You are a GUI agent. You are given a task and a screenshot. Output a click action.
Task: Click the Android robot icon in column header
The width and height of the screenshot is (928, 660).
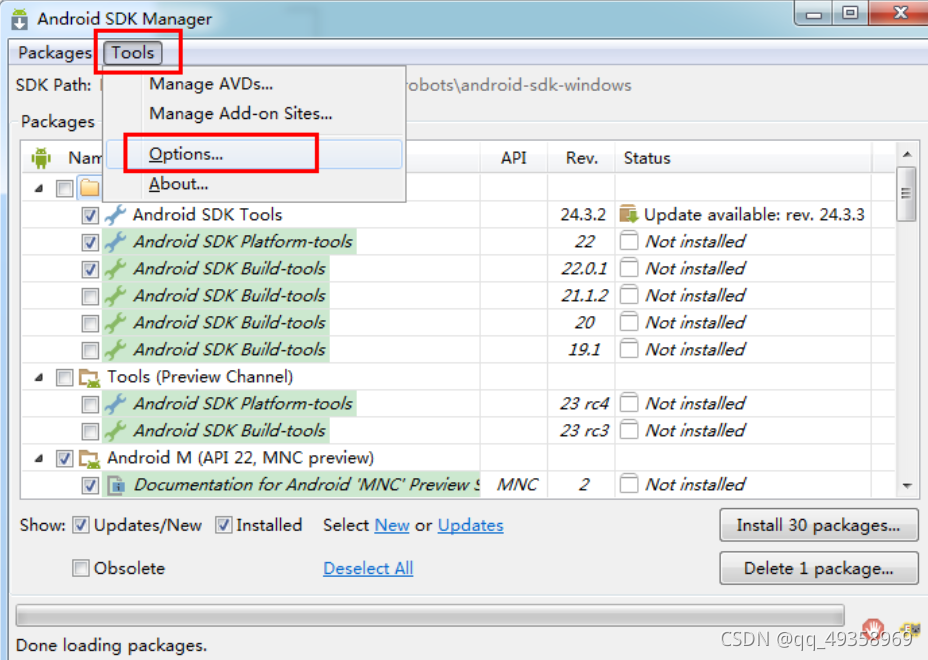(x=41, y=158)
